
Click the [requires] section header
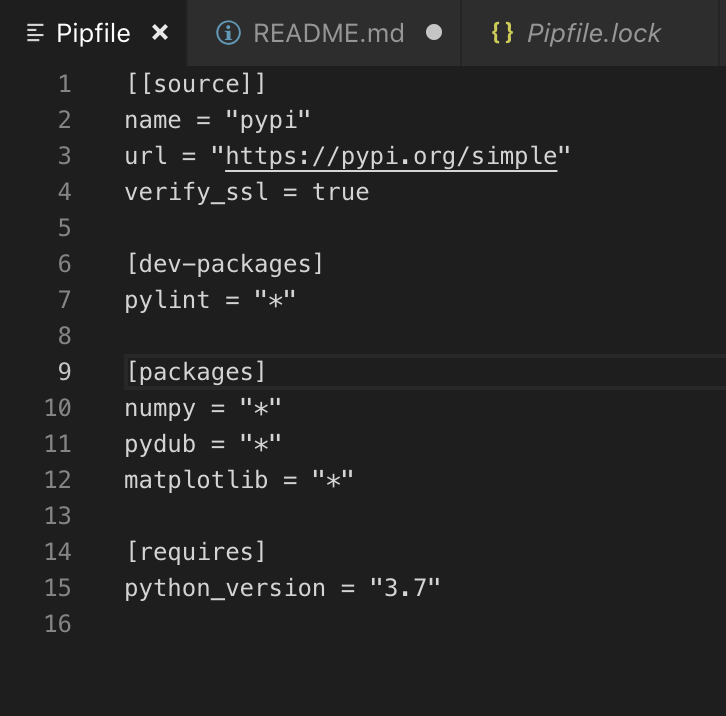tap(196, 552)
